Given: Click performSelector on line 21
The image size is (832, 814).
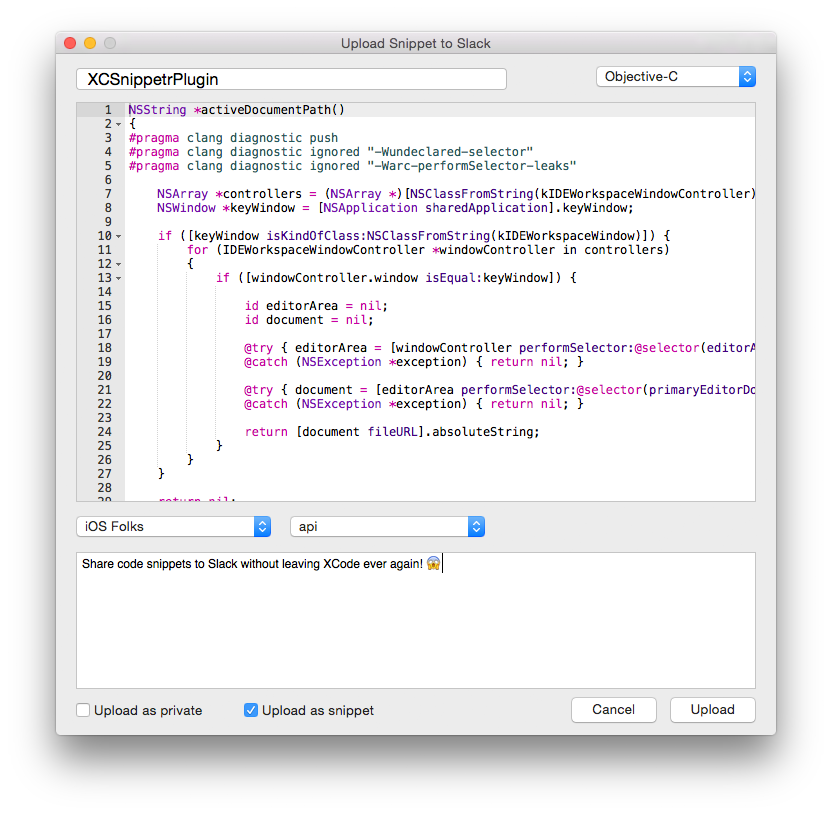Looking at the screenshot, I should [x=515, y=390].
